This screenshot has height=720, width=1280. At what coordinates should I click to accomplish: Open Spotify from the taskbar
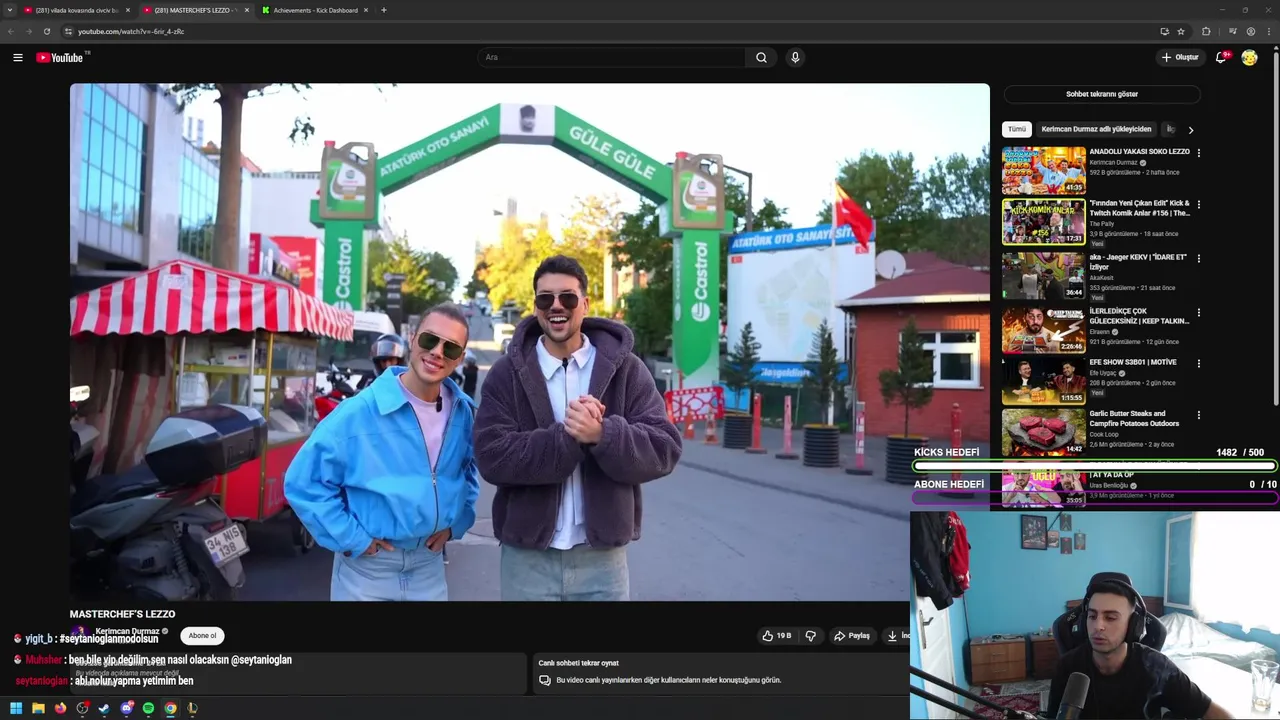click(x=148, y=708)
